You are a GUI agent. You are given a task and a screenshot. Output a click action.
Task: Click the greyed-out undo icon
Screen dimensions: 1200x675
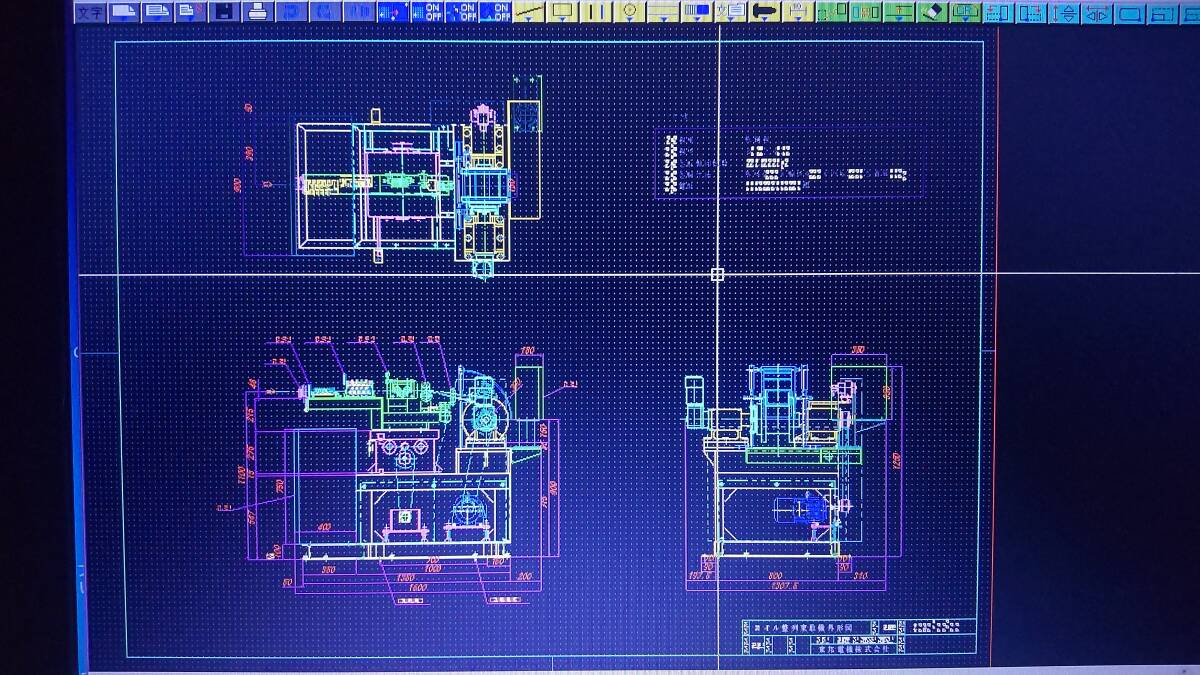pos(290,12)
